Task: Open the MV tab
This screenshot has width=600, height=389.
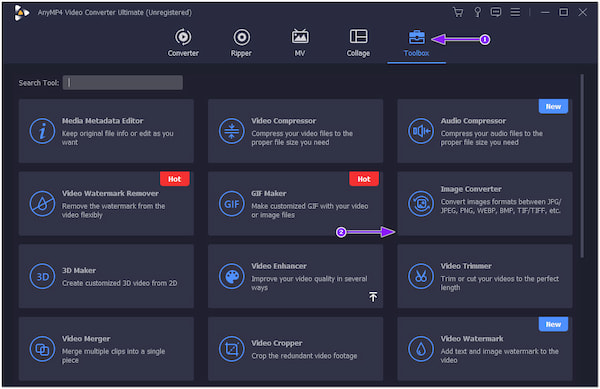Action: [x=300, y=43]
